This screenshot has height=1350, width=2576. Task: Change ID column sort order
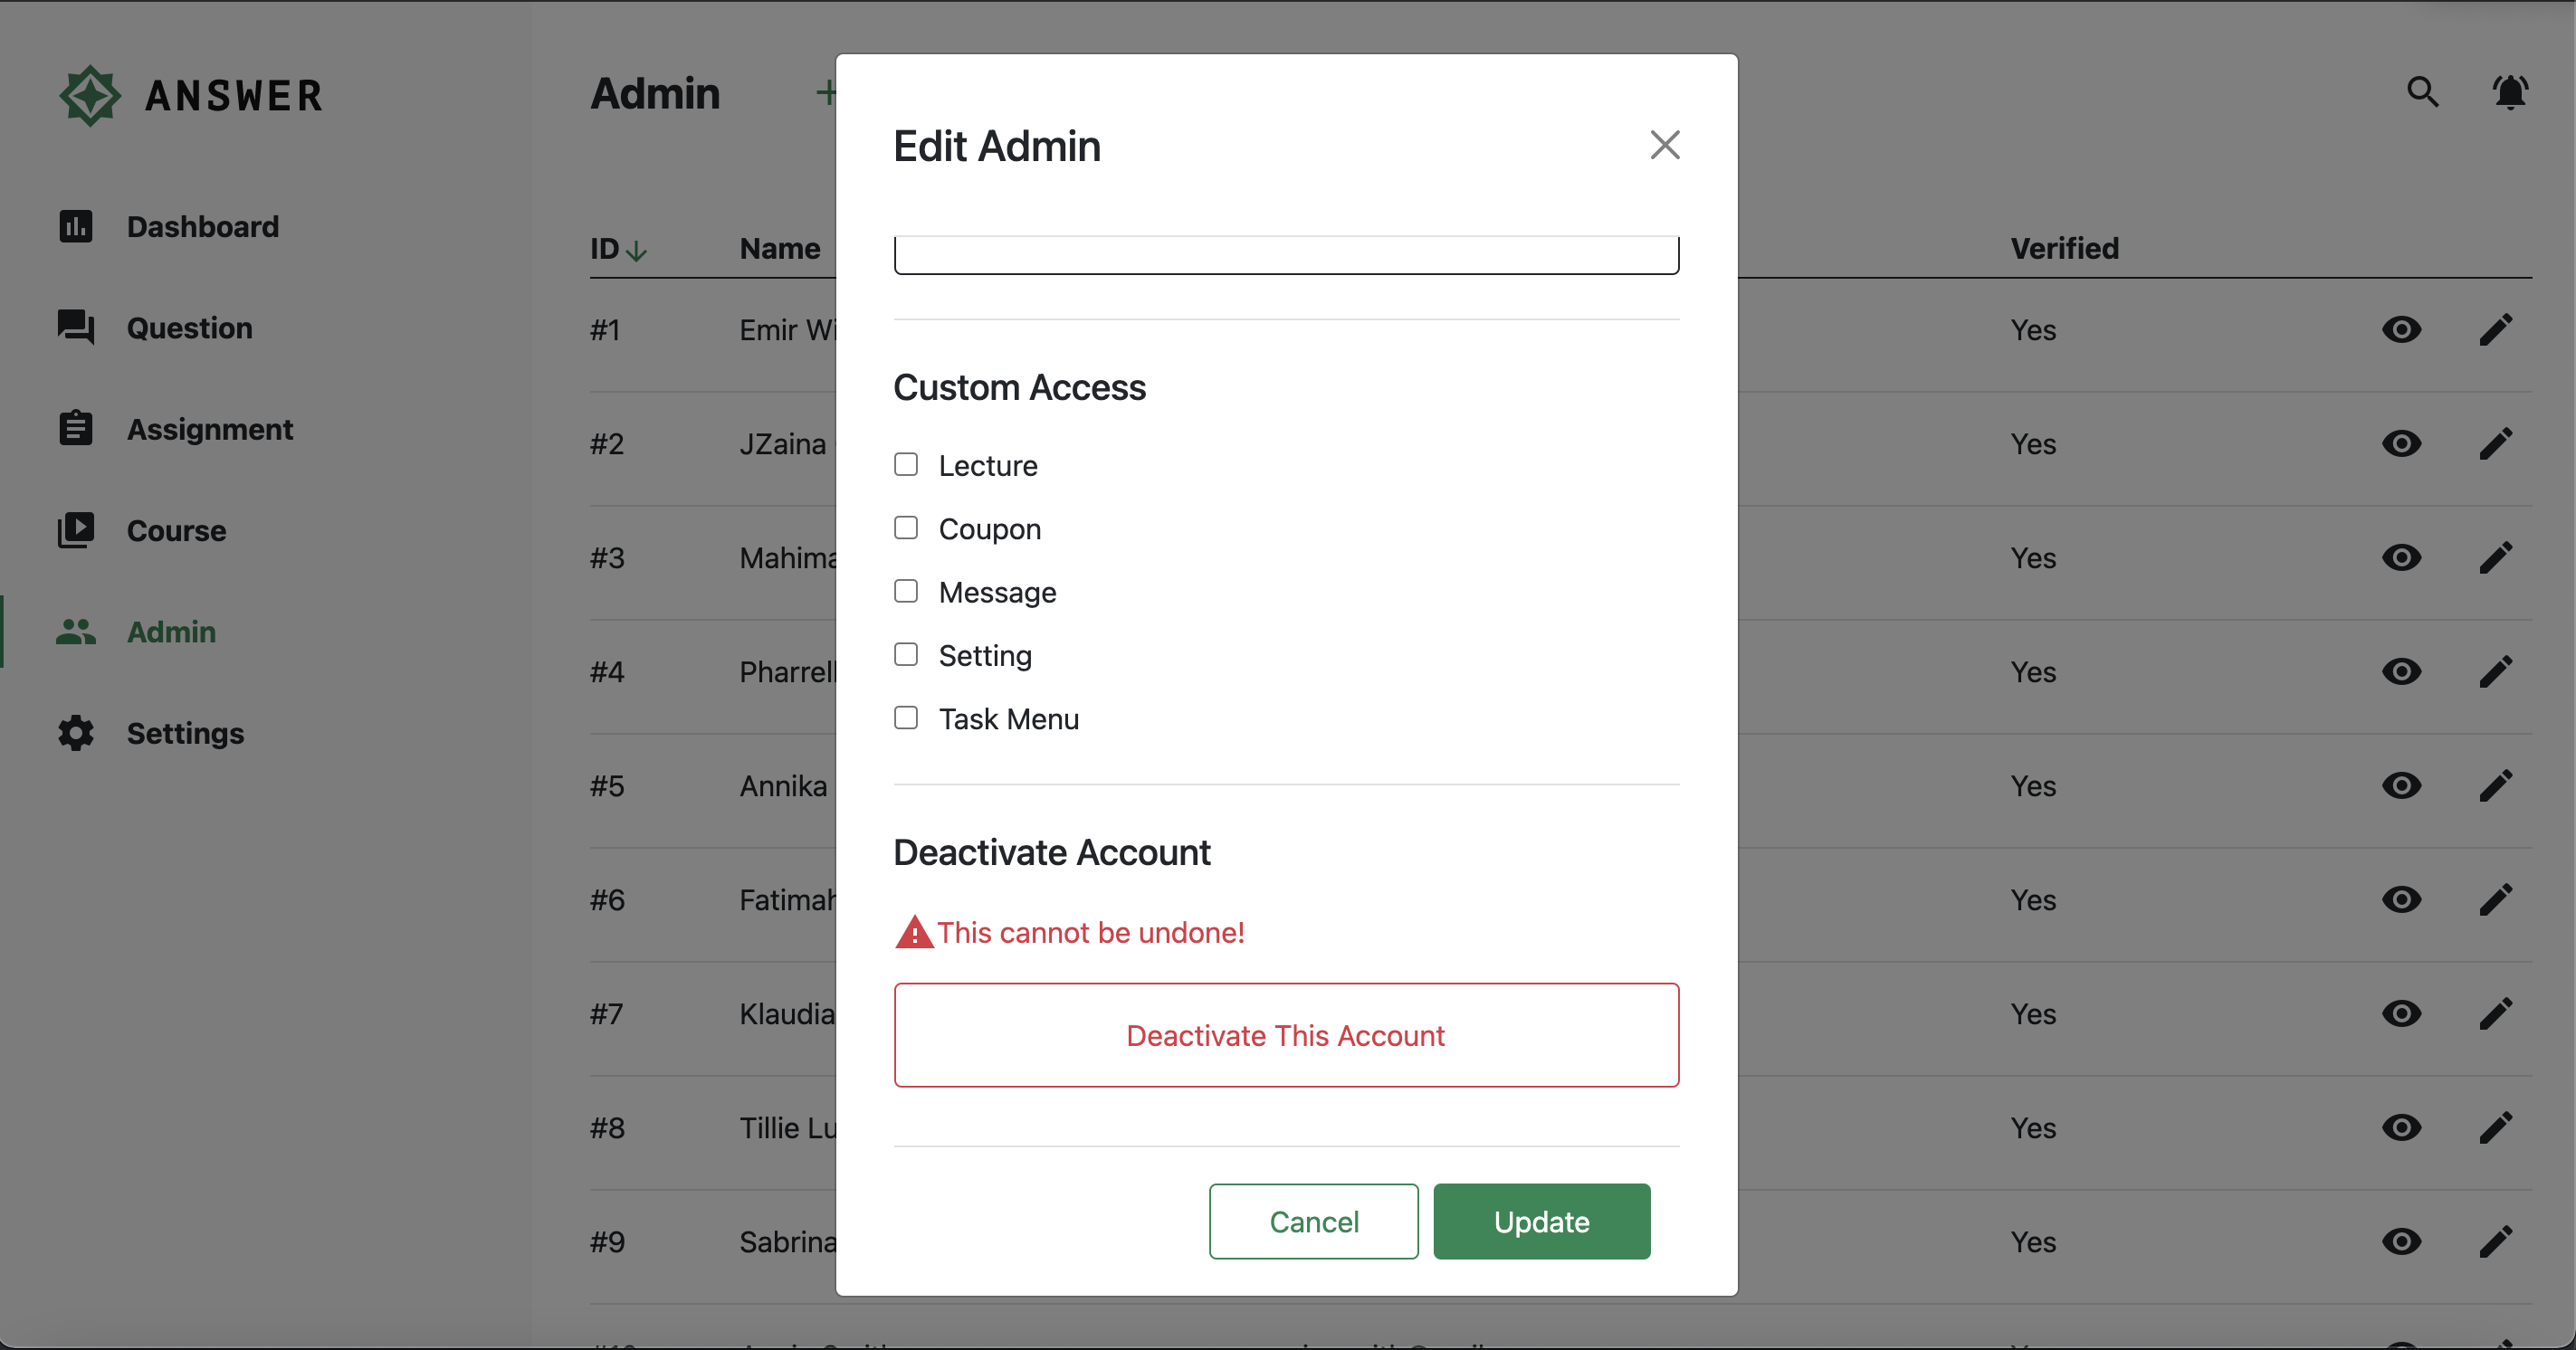pyautogui.click(x=637, y=251)
